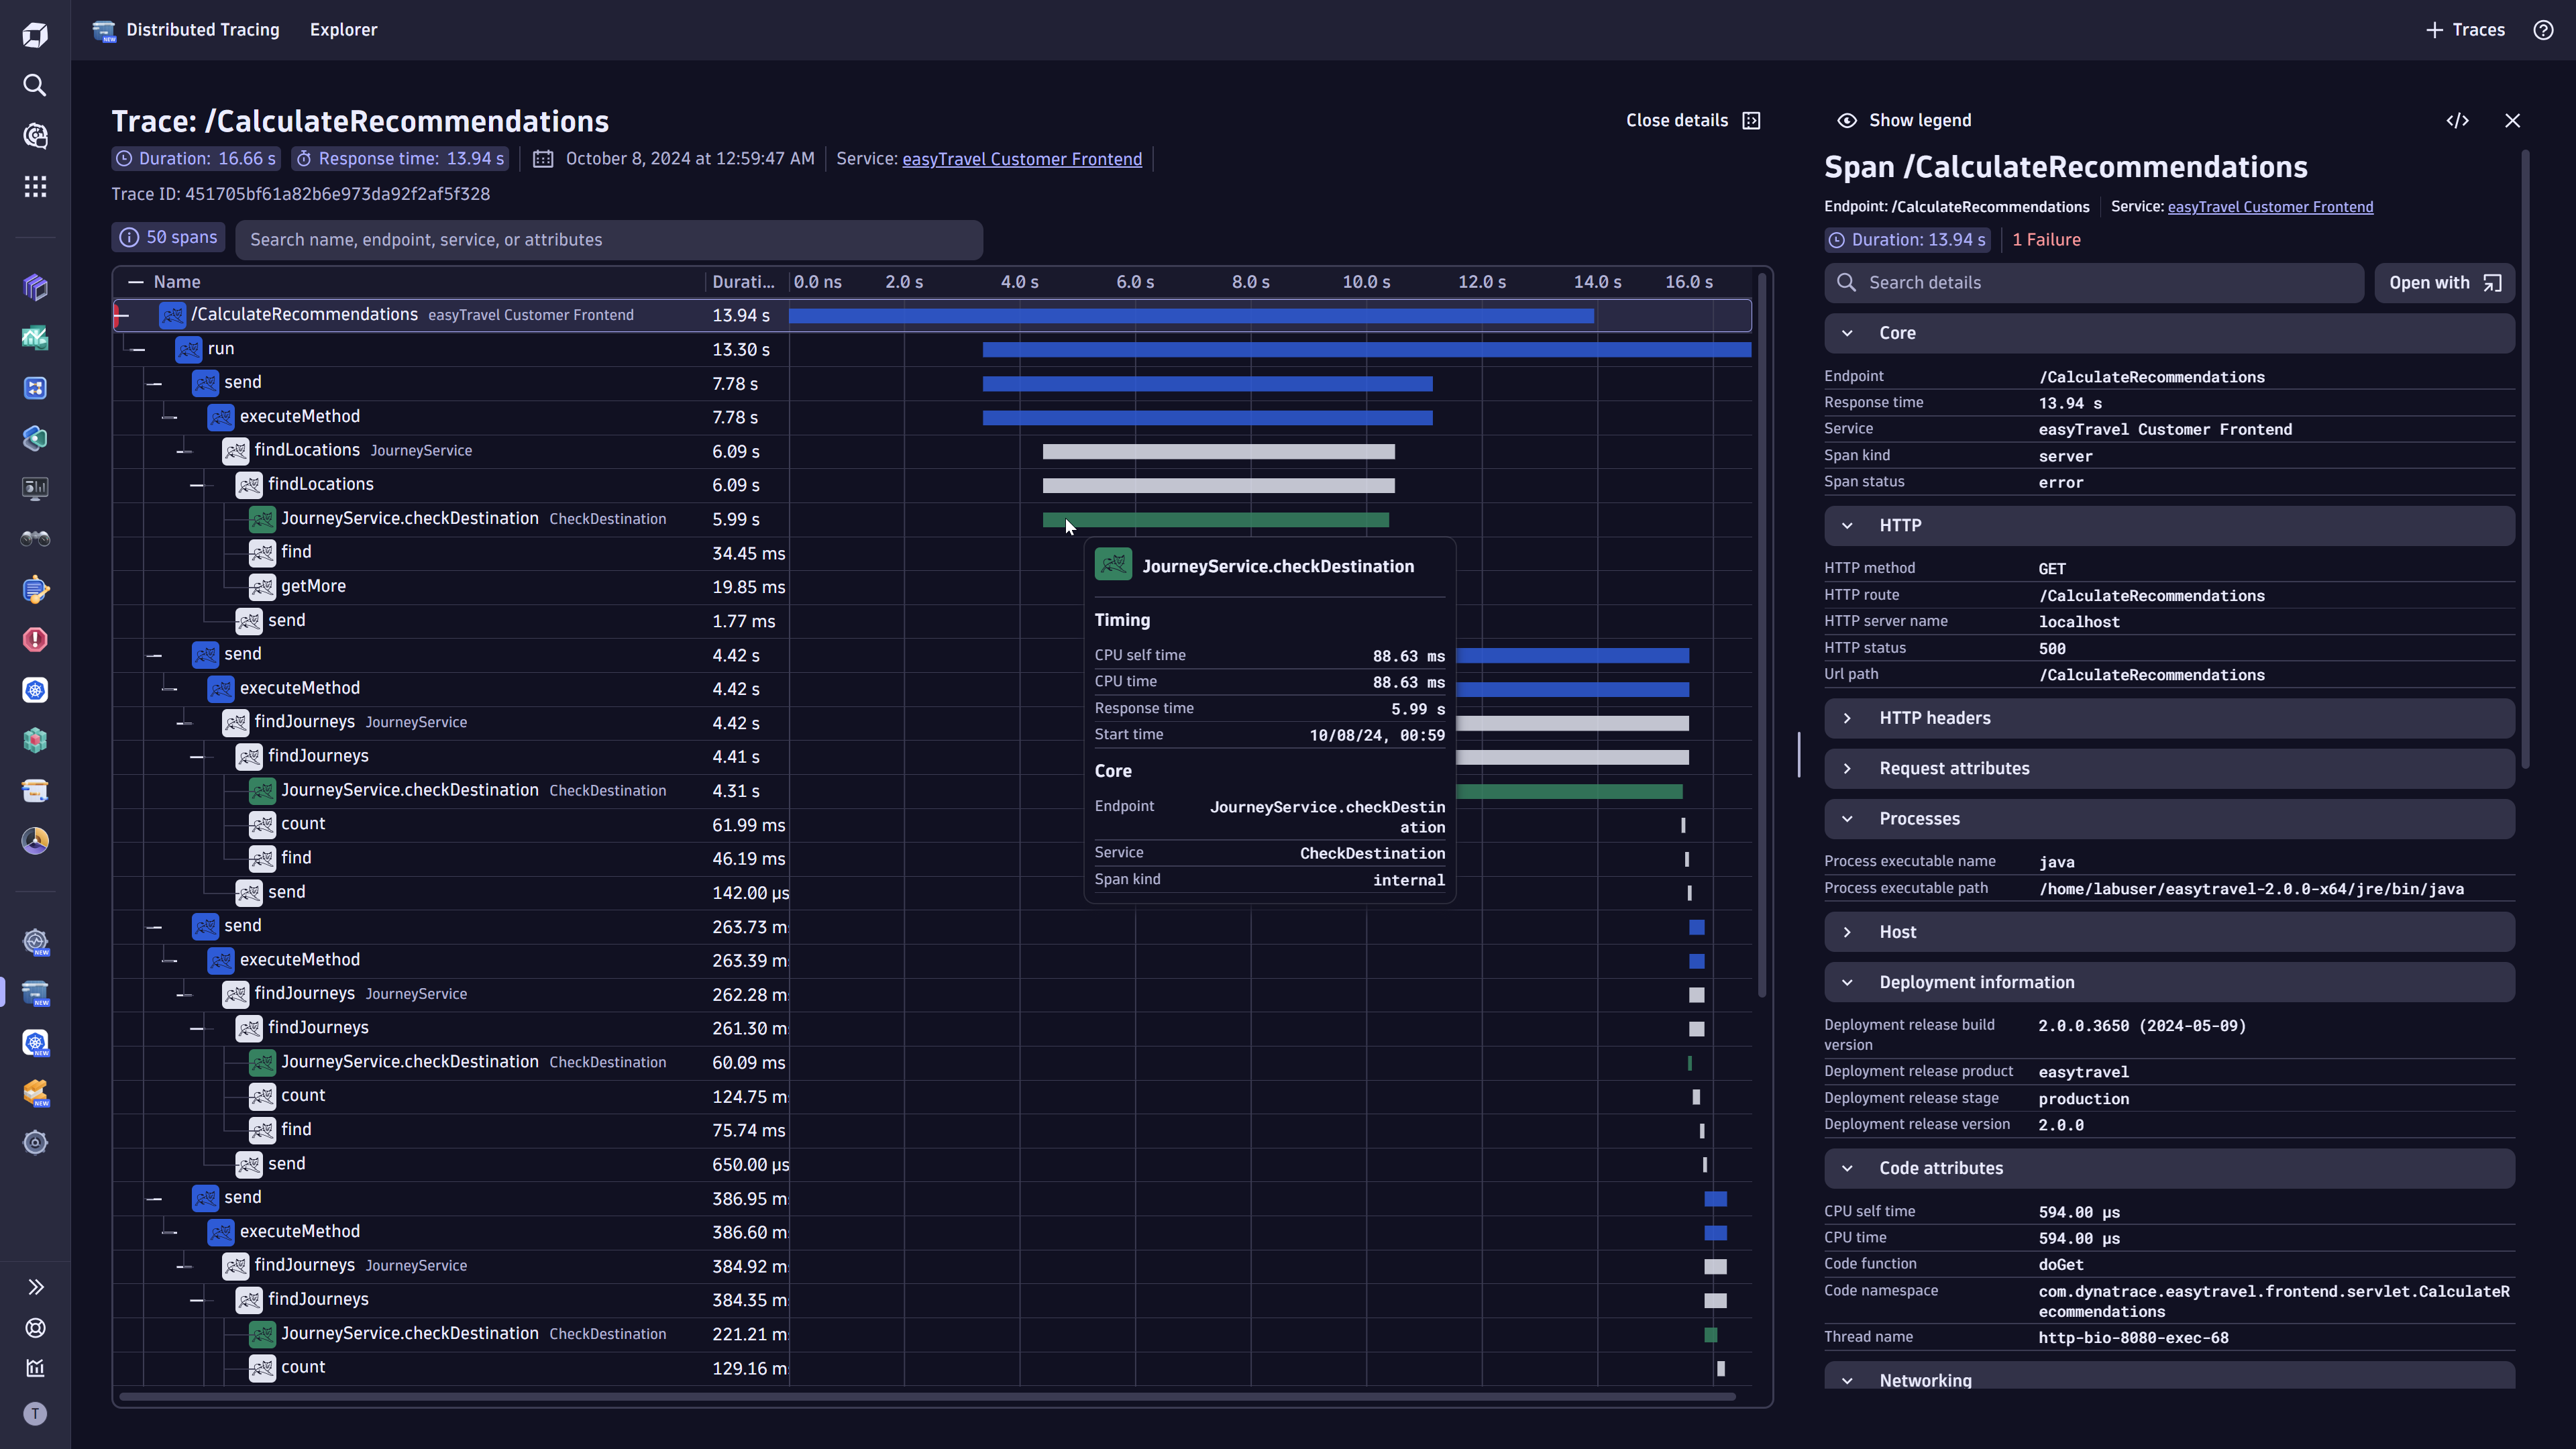Open the app launcher grid icon
The height and width of the screenshot is (1449, 2576).
pyautogui.click(x=35, y=186)
